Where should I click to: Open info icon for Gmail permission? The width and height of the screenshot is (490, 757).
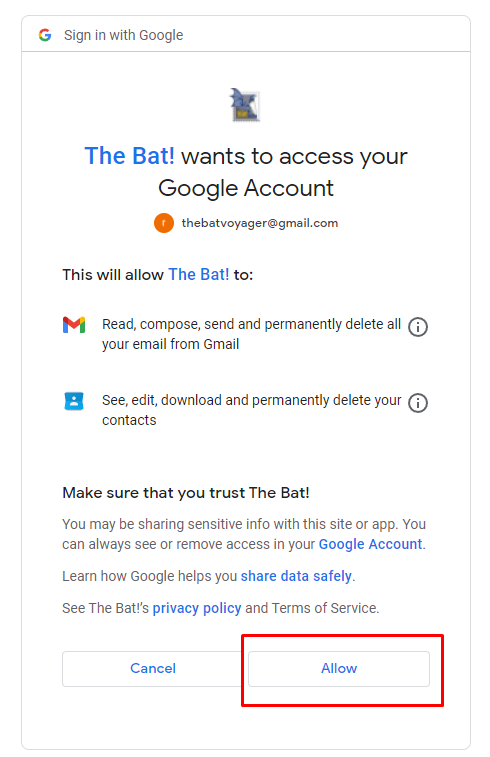(x=418, y=327)
